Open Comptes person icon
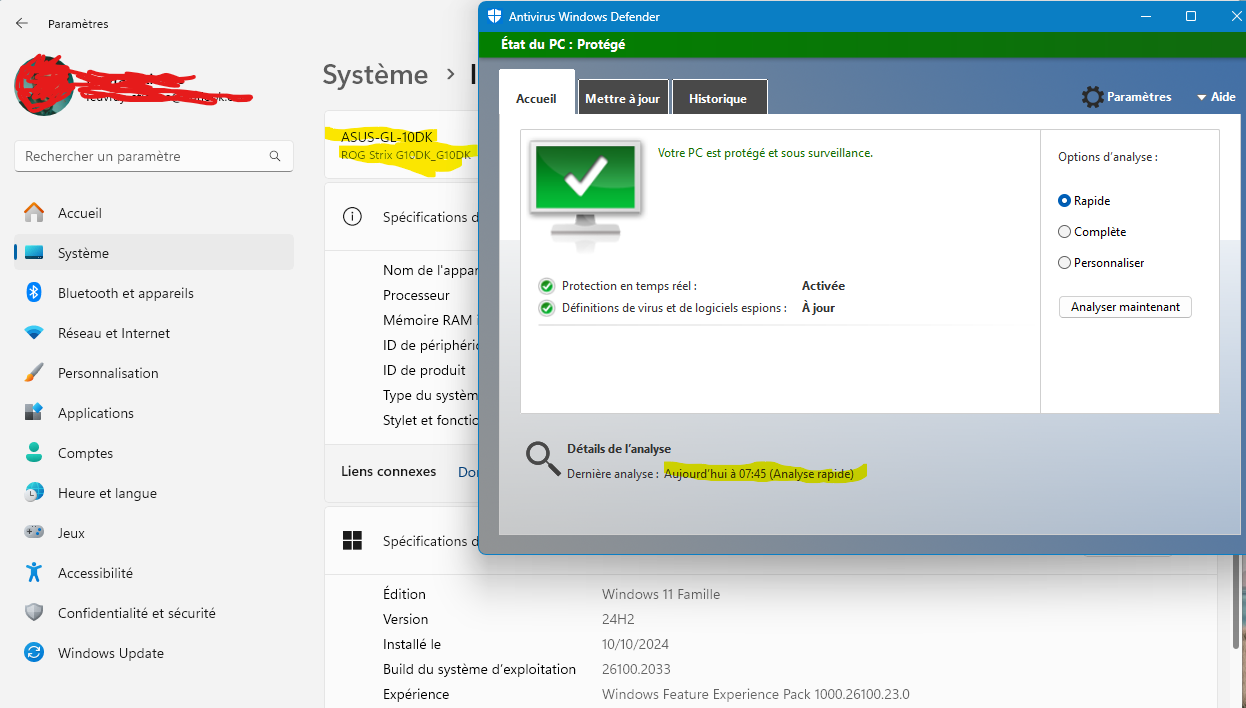This screenshot has width=1246, height=708. (34, 453)
